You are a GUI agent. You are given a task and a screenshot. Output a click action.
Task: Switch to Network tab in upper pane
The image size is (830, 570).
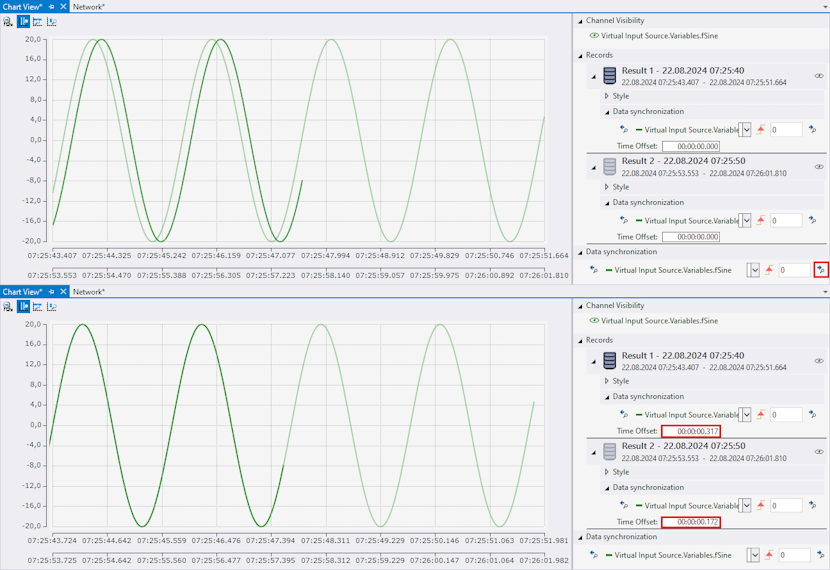pos(89,7)
